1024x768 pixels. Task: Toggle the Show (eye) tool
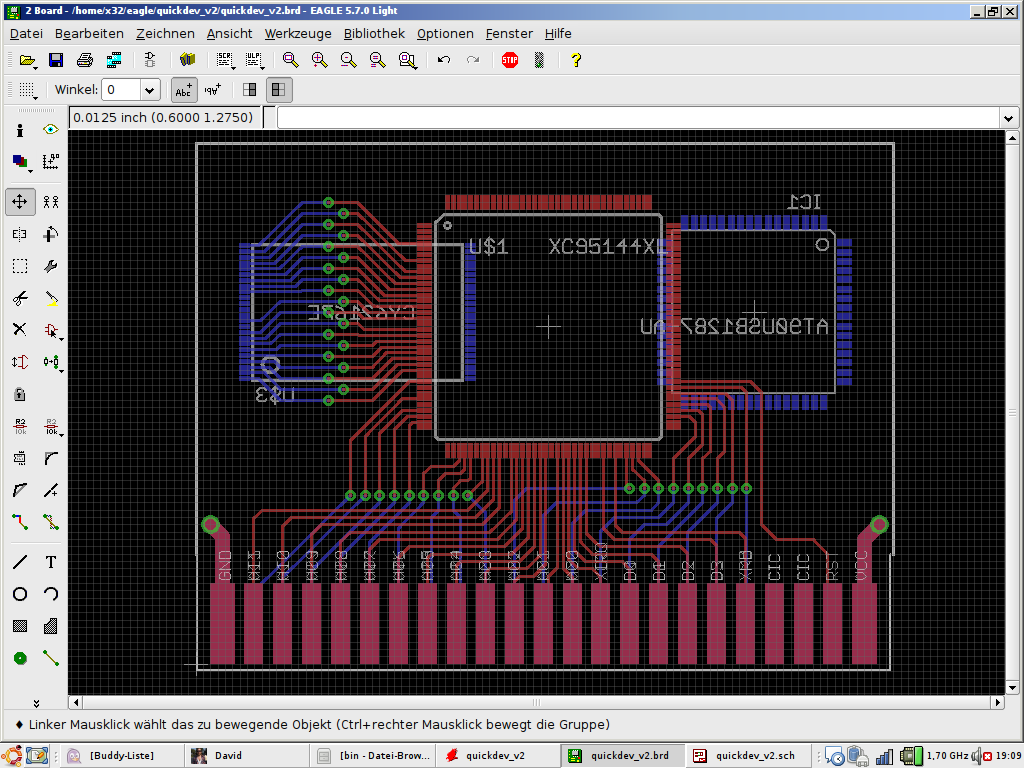51,130
